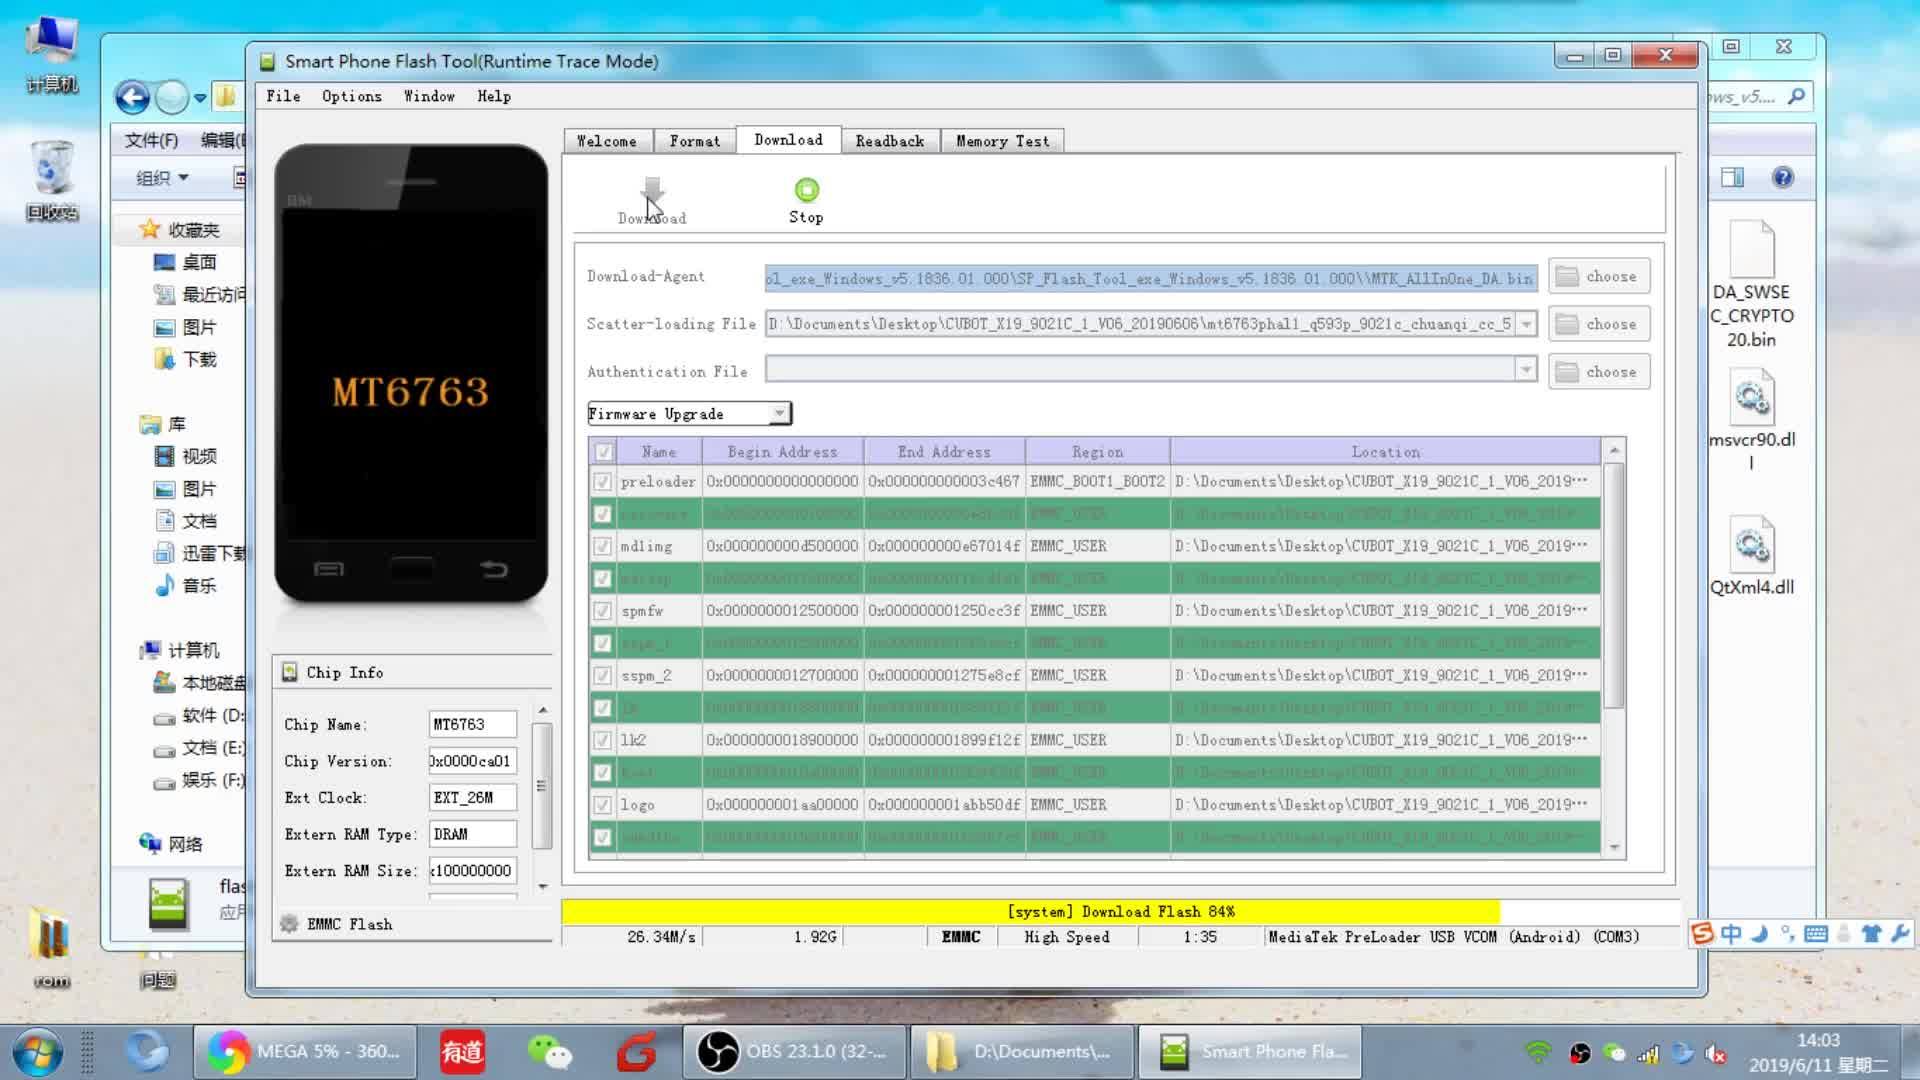The width and height of the screenshot is (1920, 1080).
Task: Open WeChat from the taskbar
Action: [x=550, y=1052]
